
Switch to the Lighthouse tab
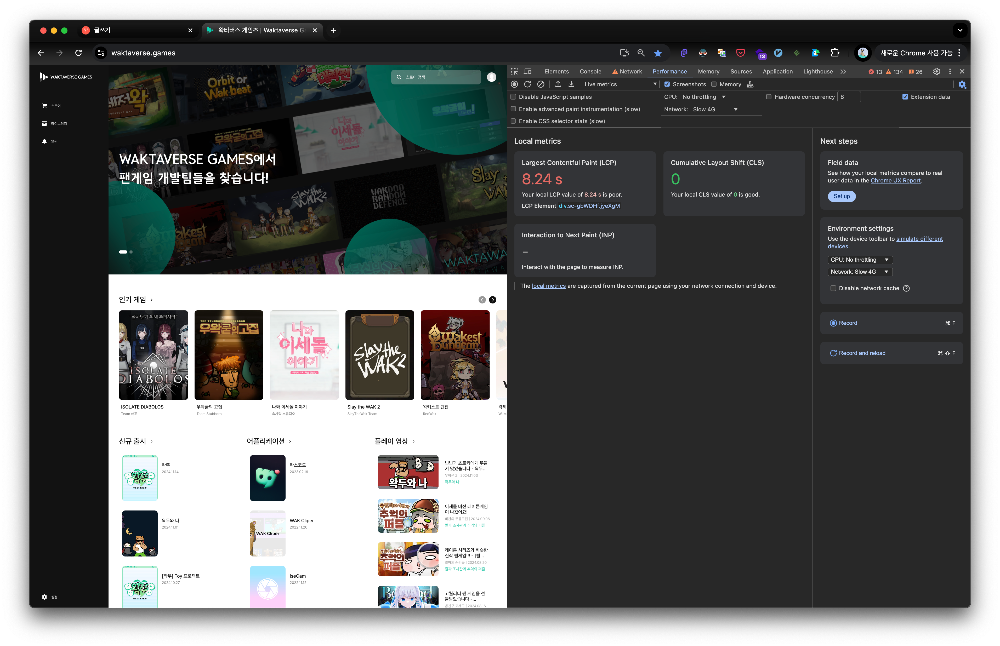click(x=818, y=71)
